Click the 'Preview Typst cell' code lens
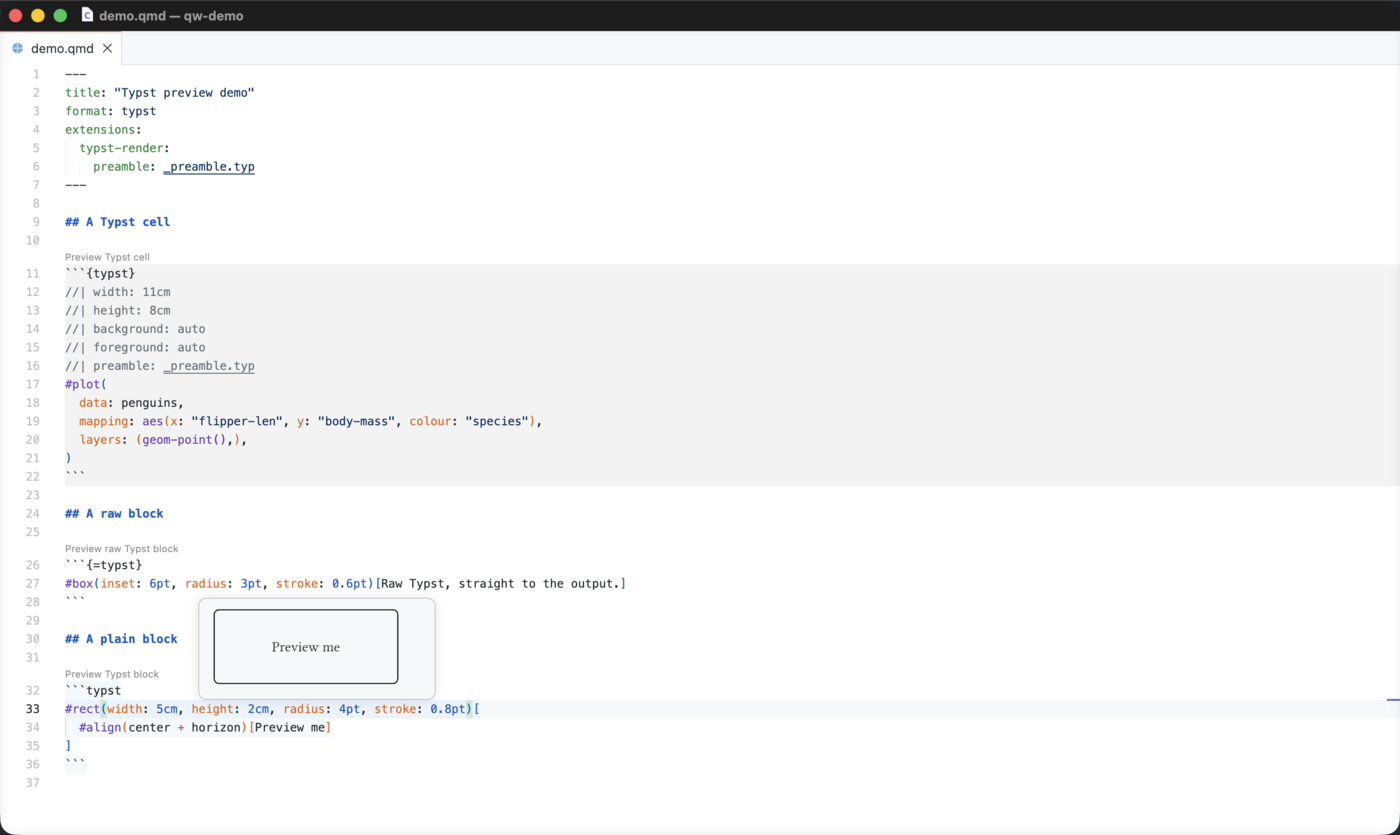The image size is (1400, 835). pos(107,257)
